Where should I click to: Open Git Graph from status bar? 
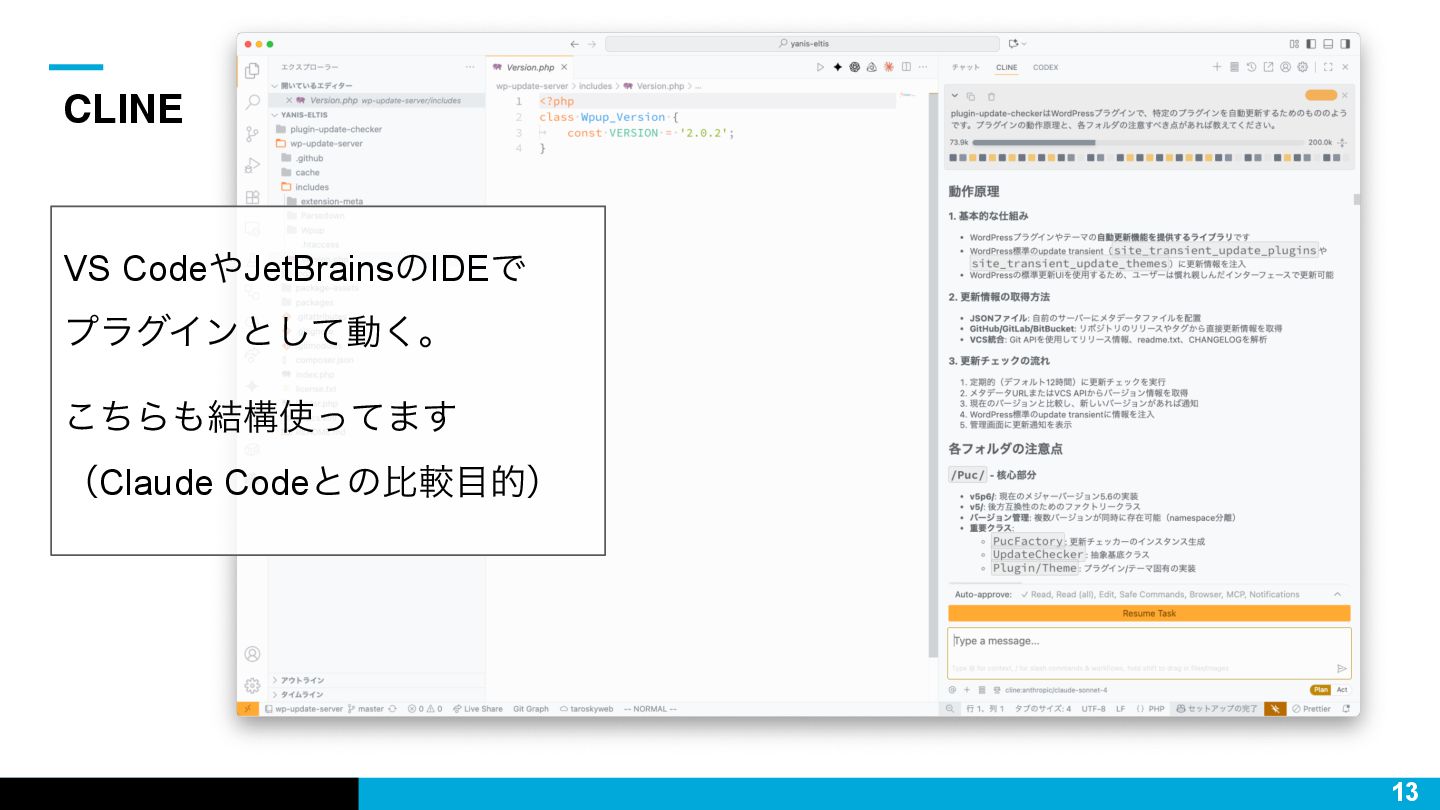(531, 709)
